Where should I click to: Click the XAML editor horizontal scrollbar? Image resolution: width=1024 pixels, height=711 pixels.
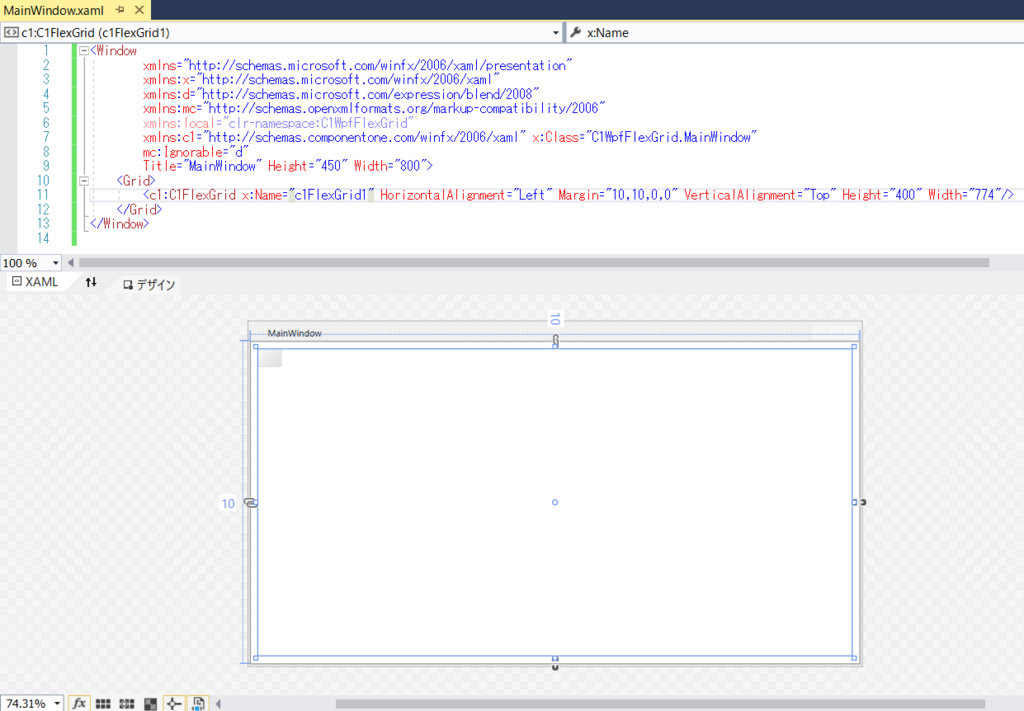coord(534,263)
